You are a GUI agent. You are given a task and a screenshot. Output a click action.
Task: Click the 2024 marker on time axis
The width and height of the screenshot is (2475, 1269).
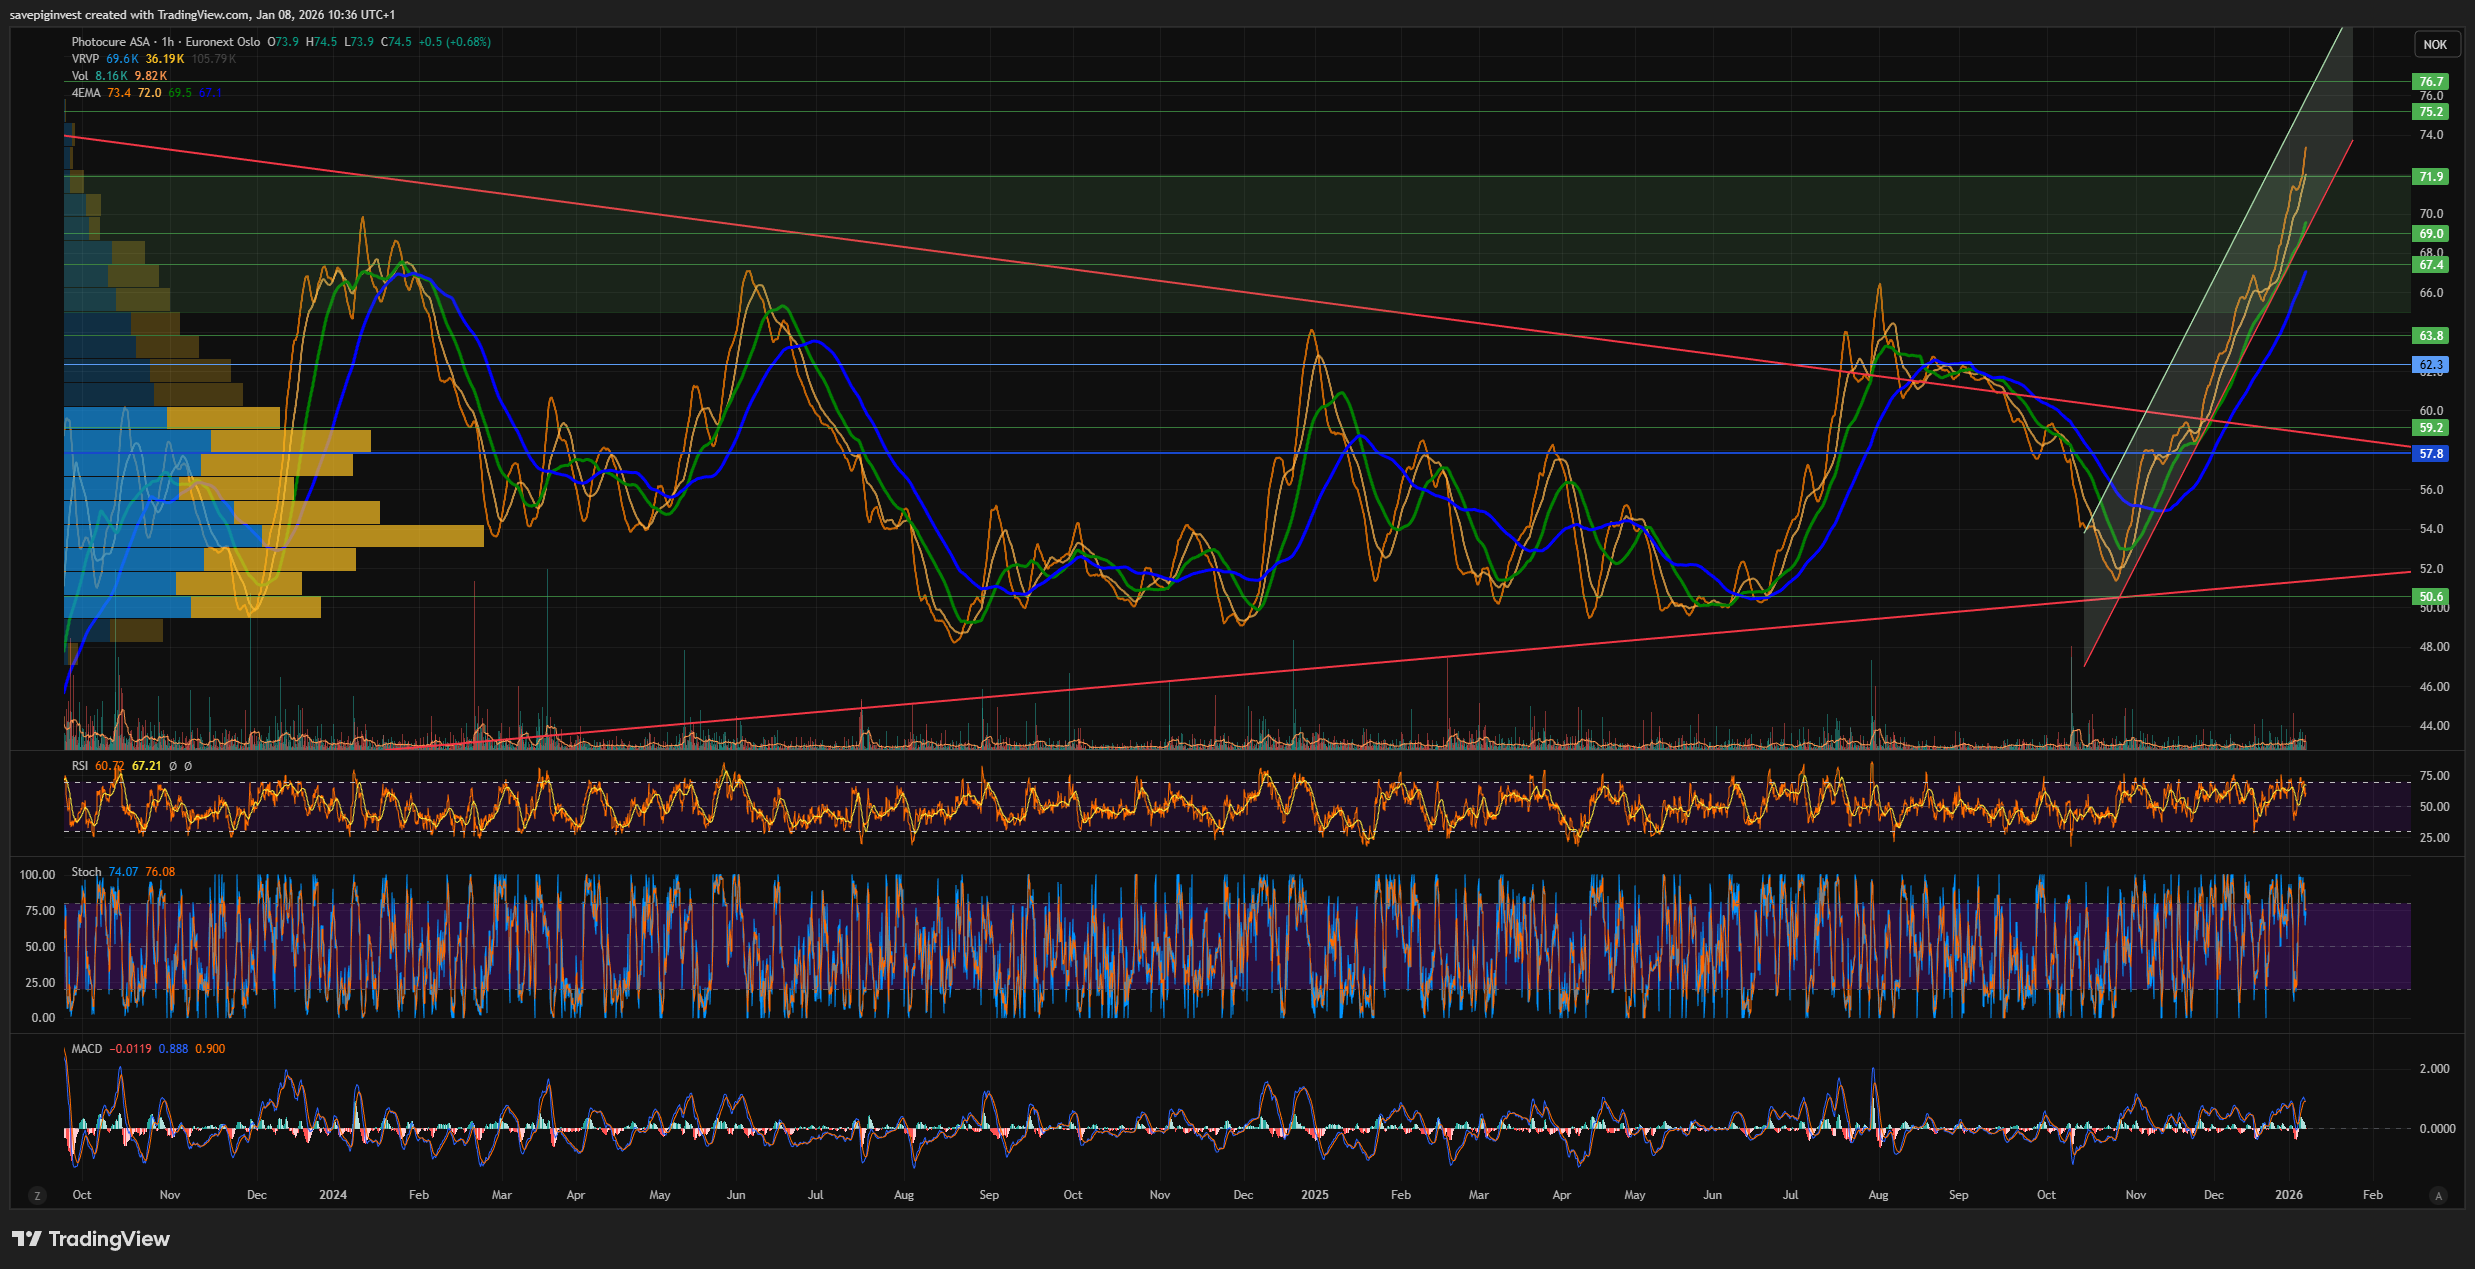(x=332, y=1195)
